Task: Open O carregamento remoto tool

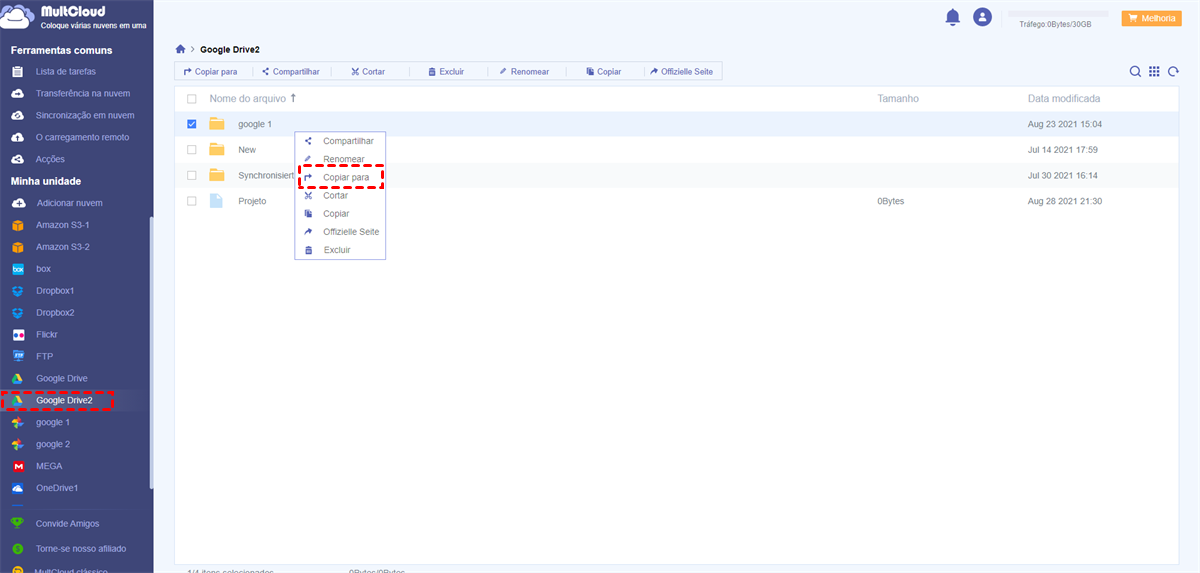Action: pos(82,138)
